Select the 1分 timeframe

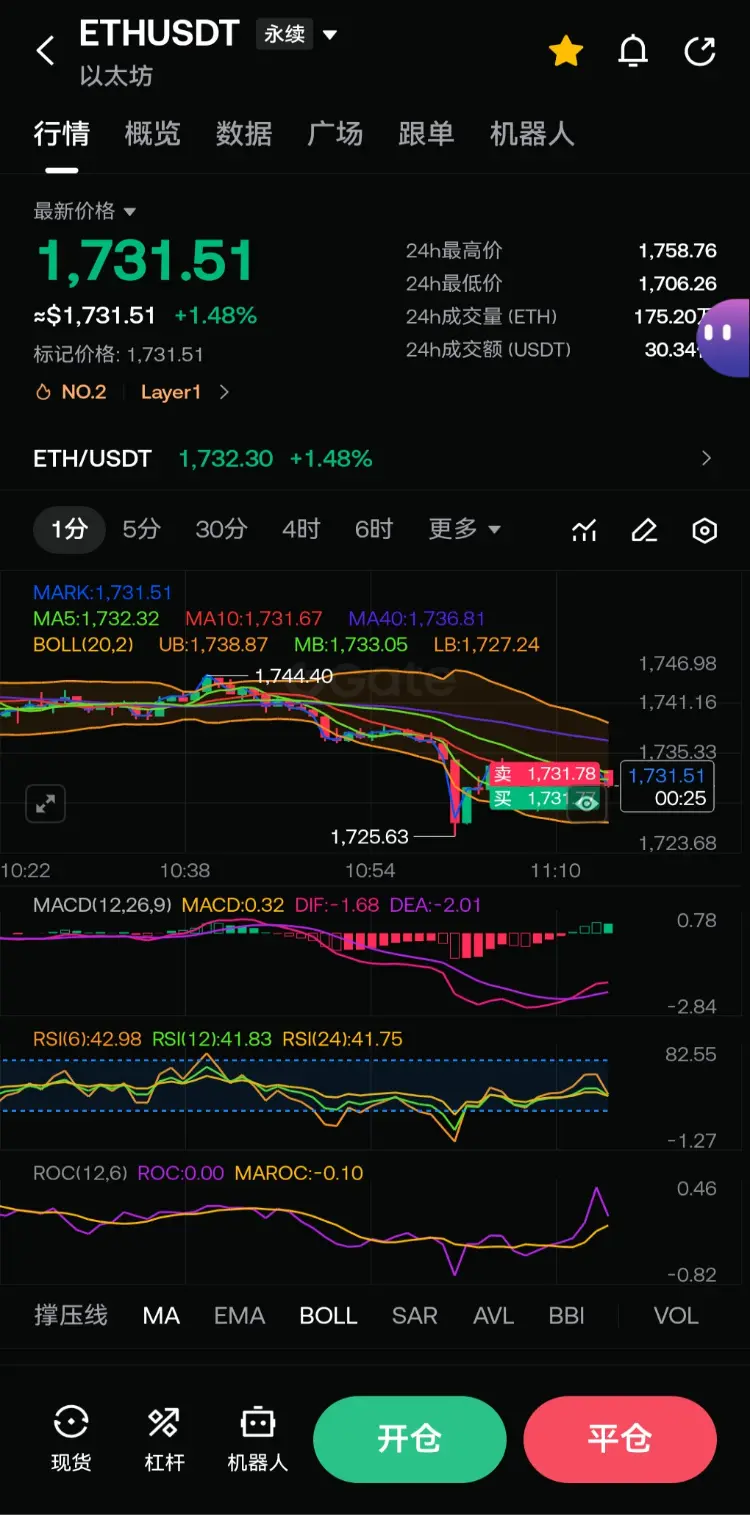69,529
